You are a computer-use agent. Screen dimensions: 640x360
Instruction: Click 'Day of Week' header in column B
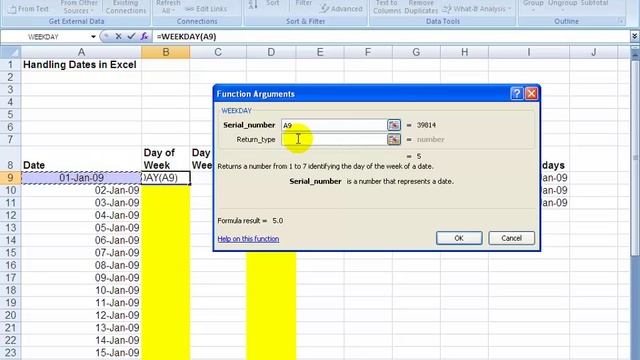click(x=166, y=159)
